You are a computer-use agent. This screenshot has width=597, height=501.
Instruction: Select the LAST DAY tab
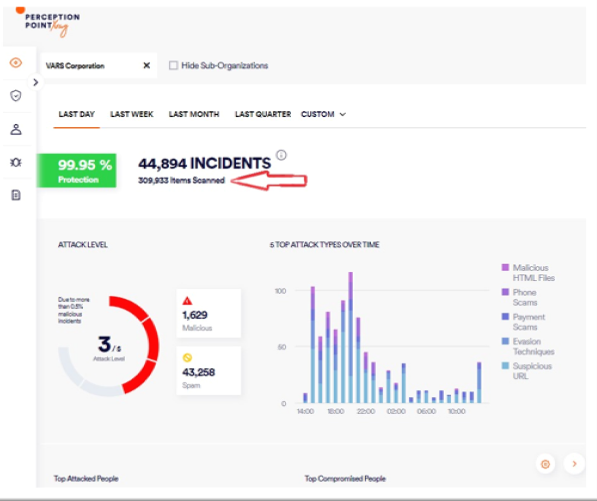tap(77, 114)
